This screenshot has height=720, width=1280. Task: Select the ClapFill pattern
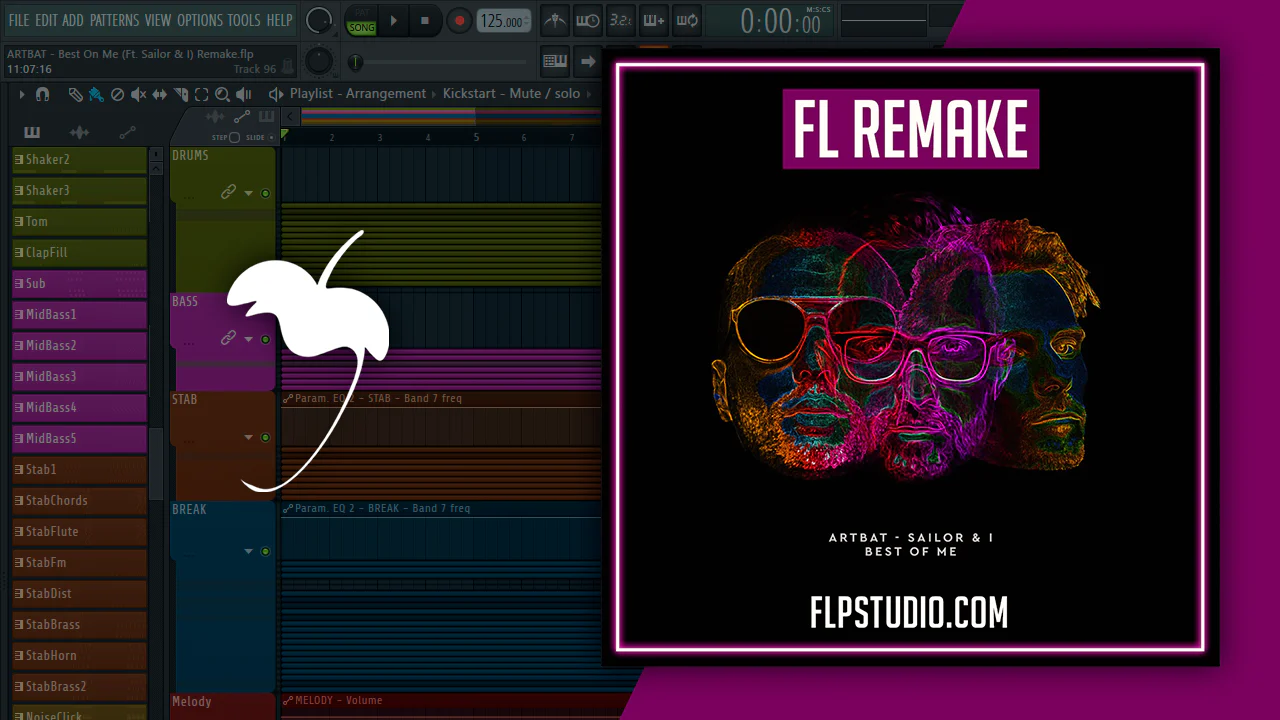point(79,252)
